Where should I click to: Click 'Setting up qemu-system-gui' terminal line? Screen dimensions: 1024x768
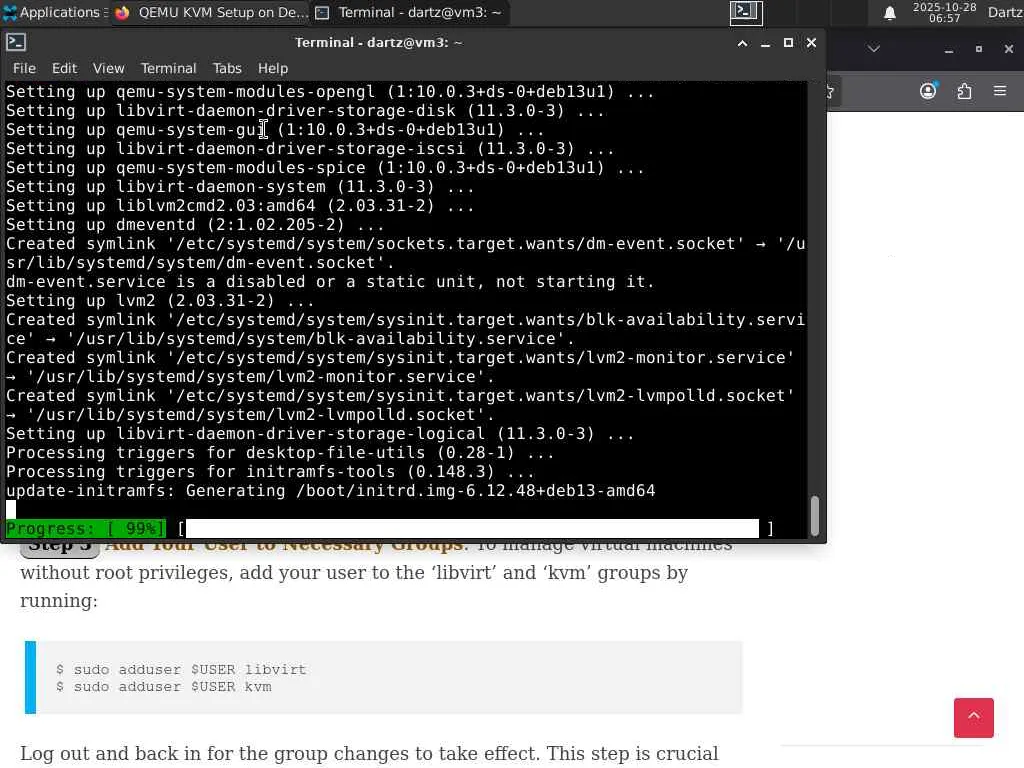(275, 129)
